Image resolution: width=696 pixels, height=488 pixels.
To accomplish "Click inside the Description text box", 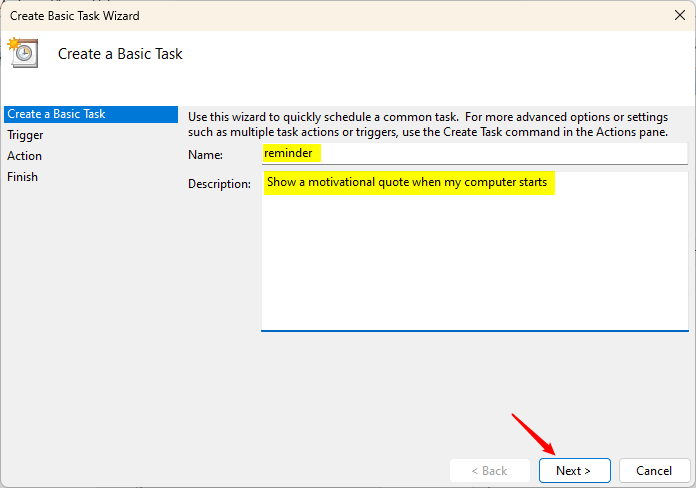I will [x=474, y=250].
